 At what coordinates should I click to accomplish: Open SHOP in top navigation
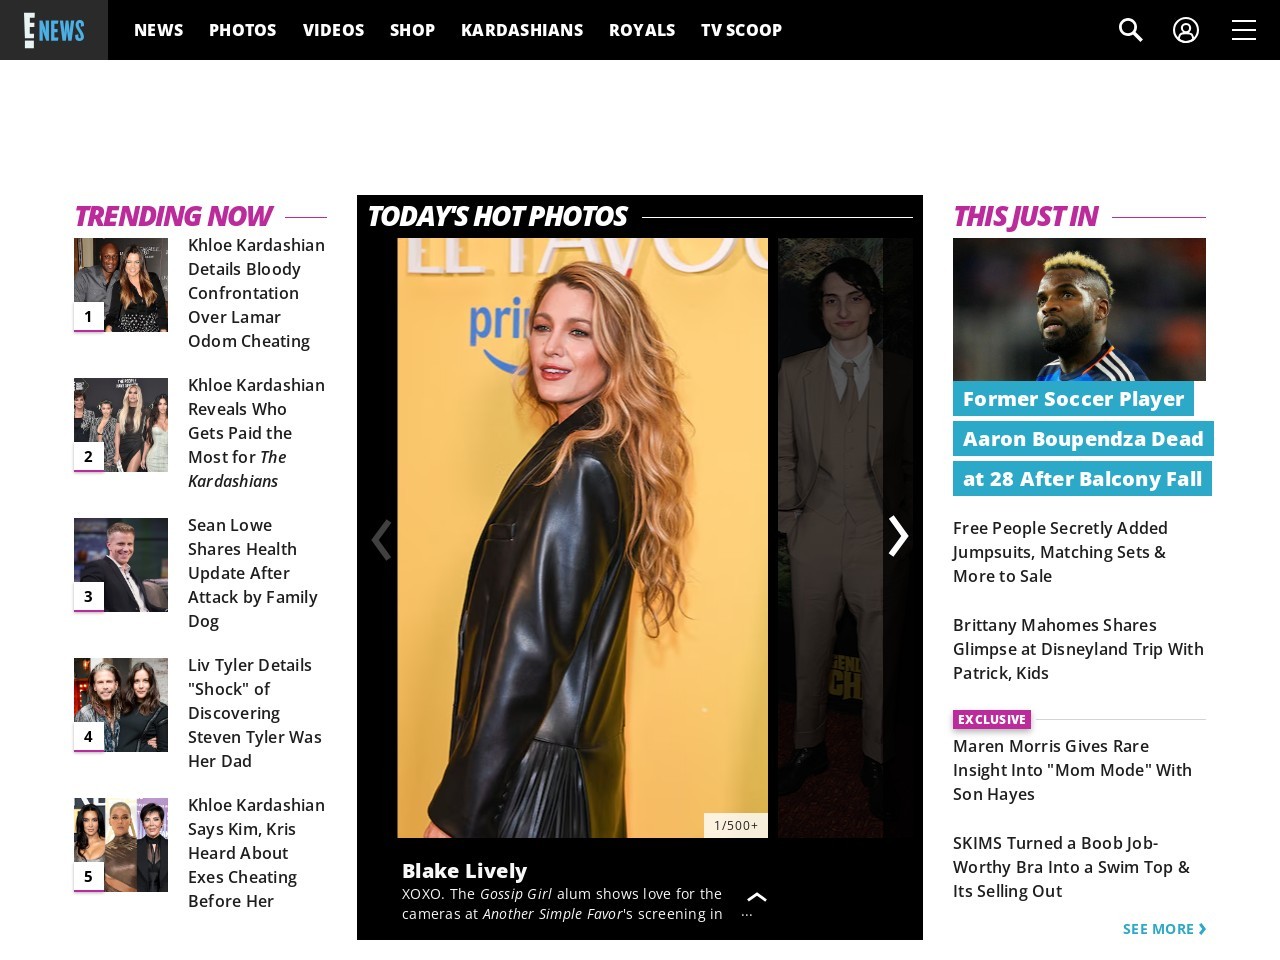(x=412, y=30)
